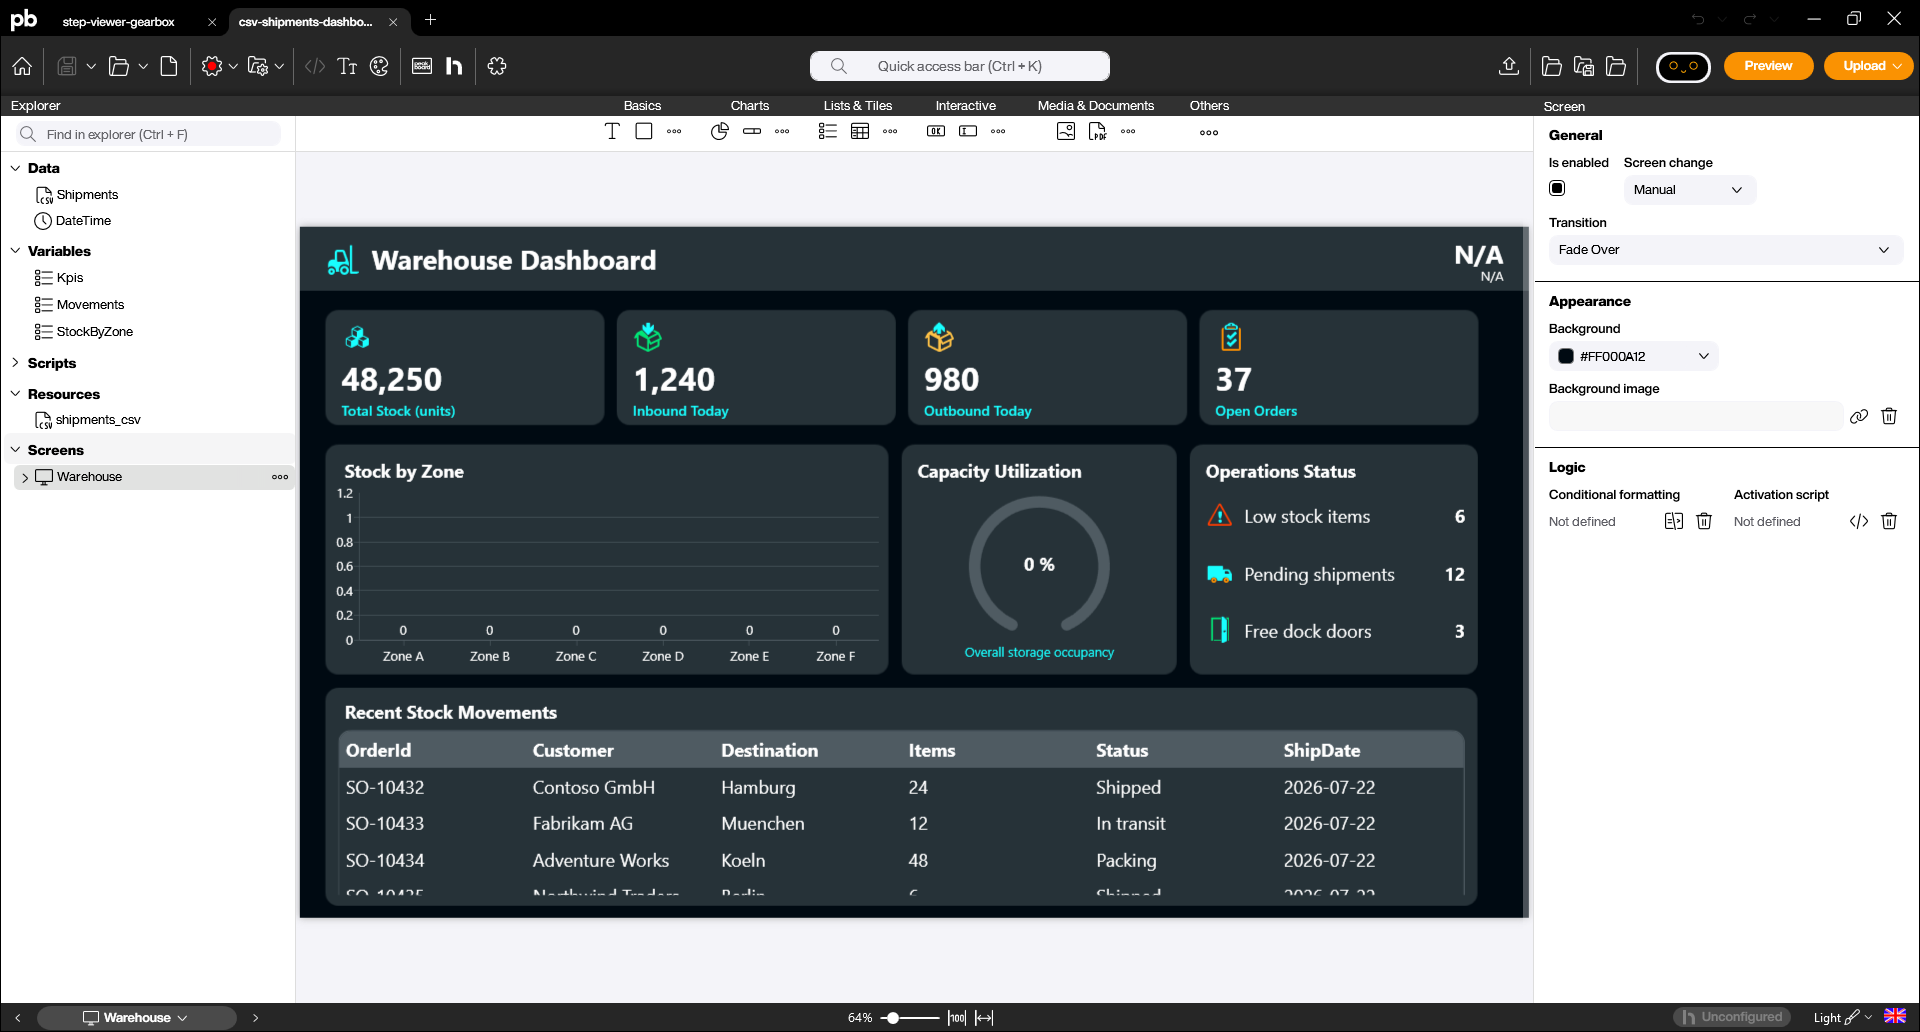This screenshot has width=1920, height=1032.
Task: Insert an Image control
Action: [1066, 131]
